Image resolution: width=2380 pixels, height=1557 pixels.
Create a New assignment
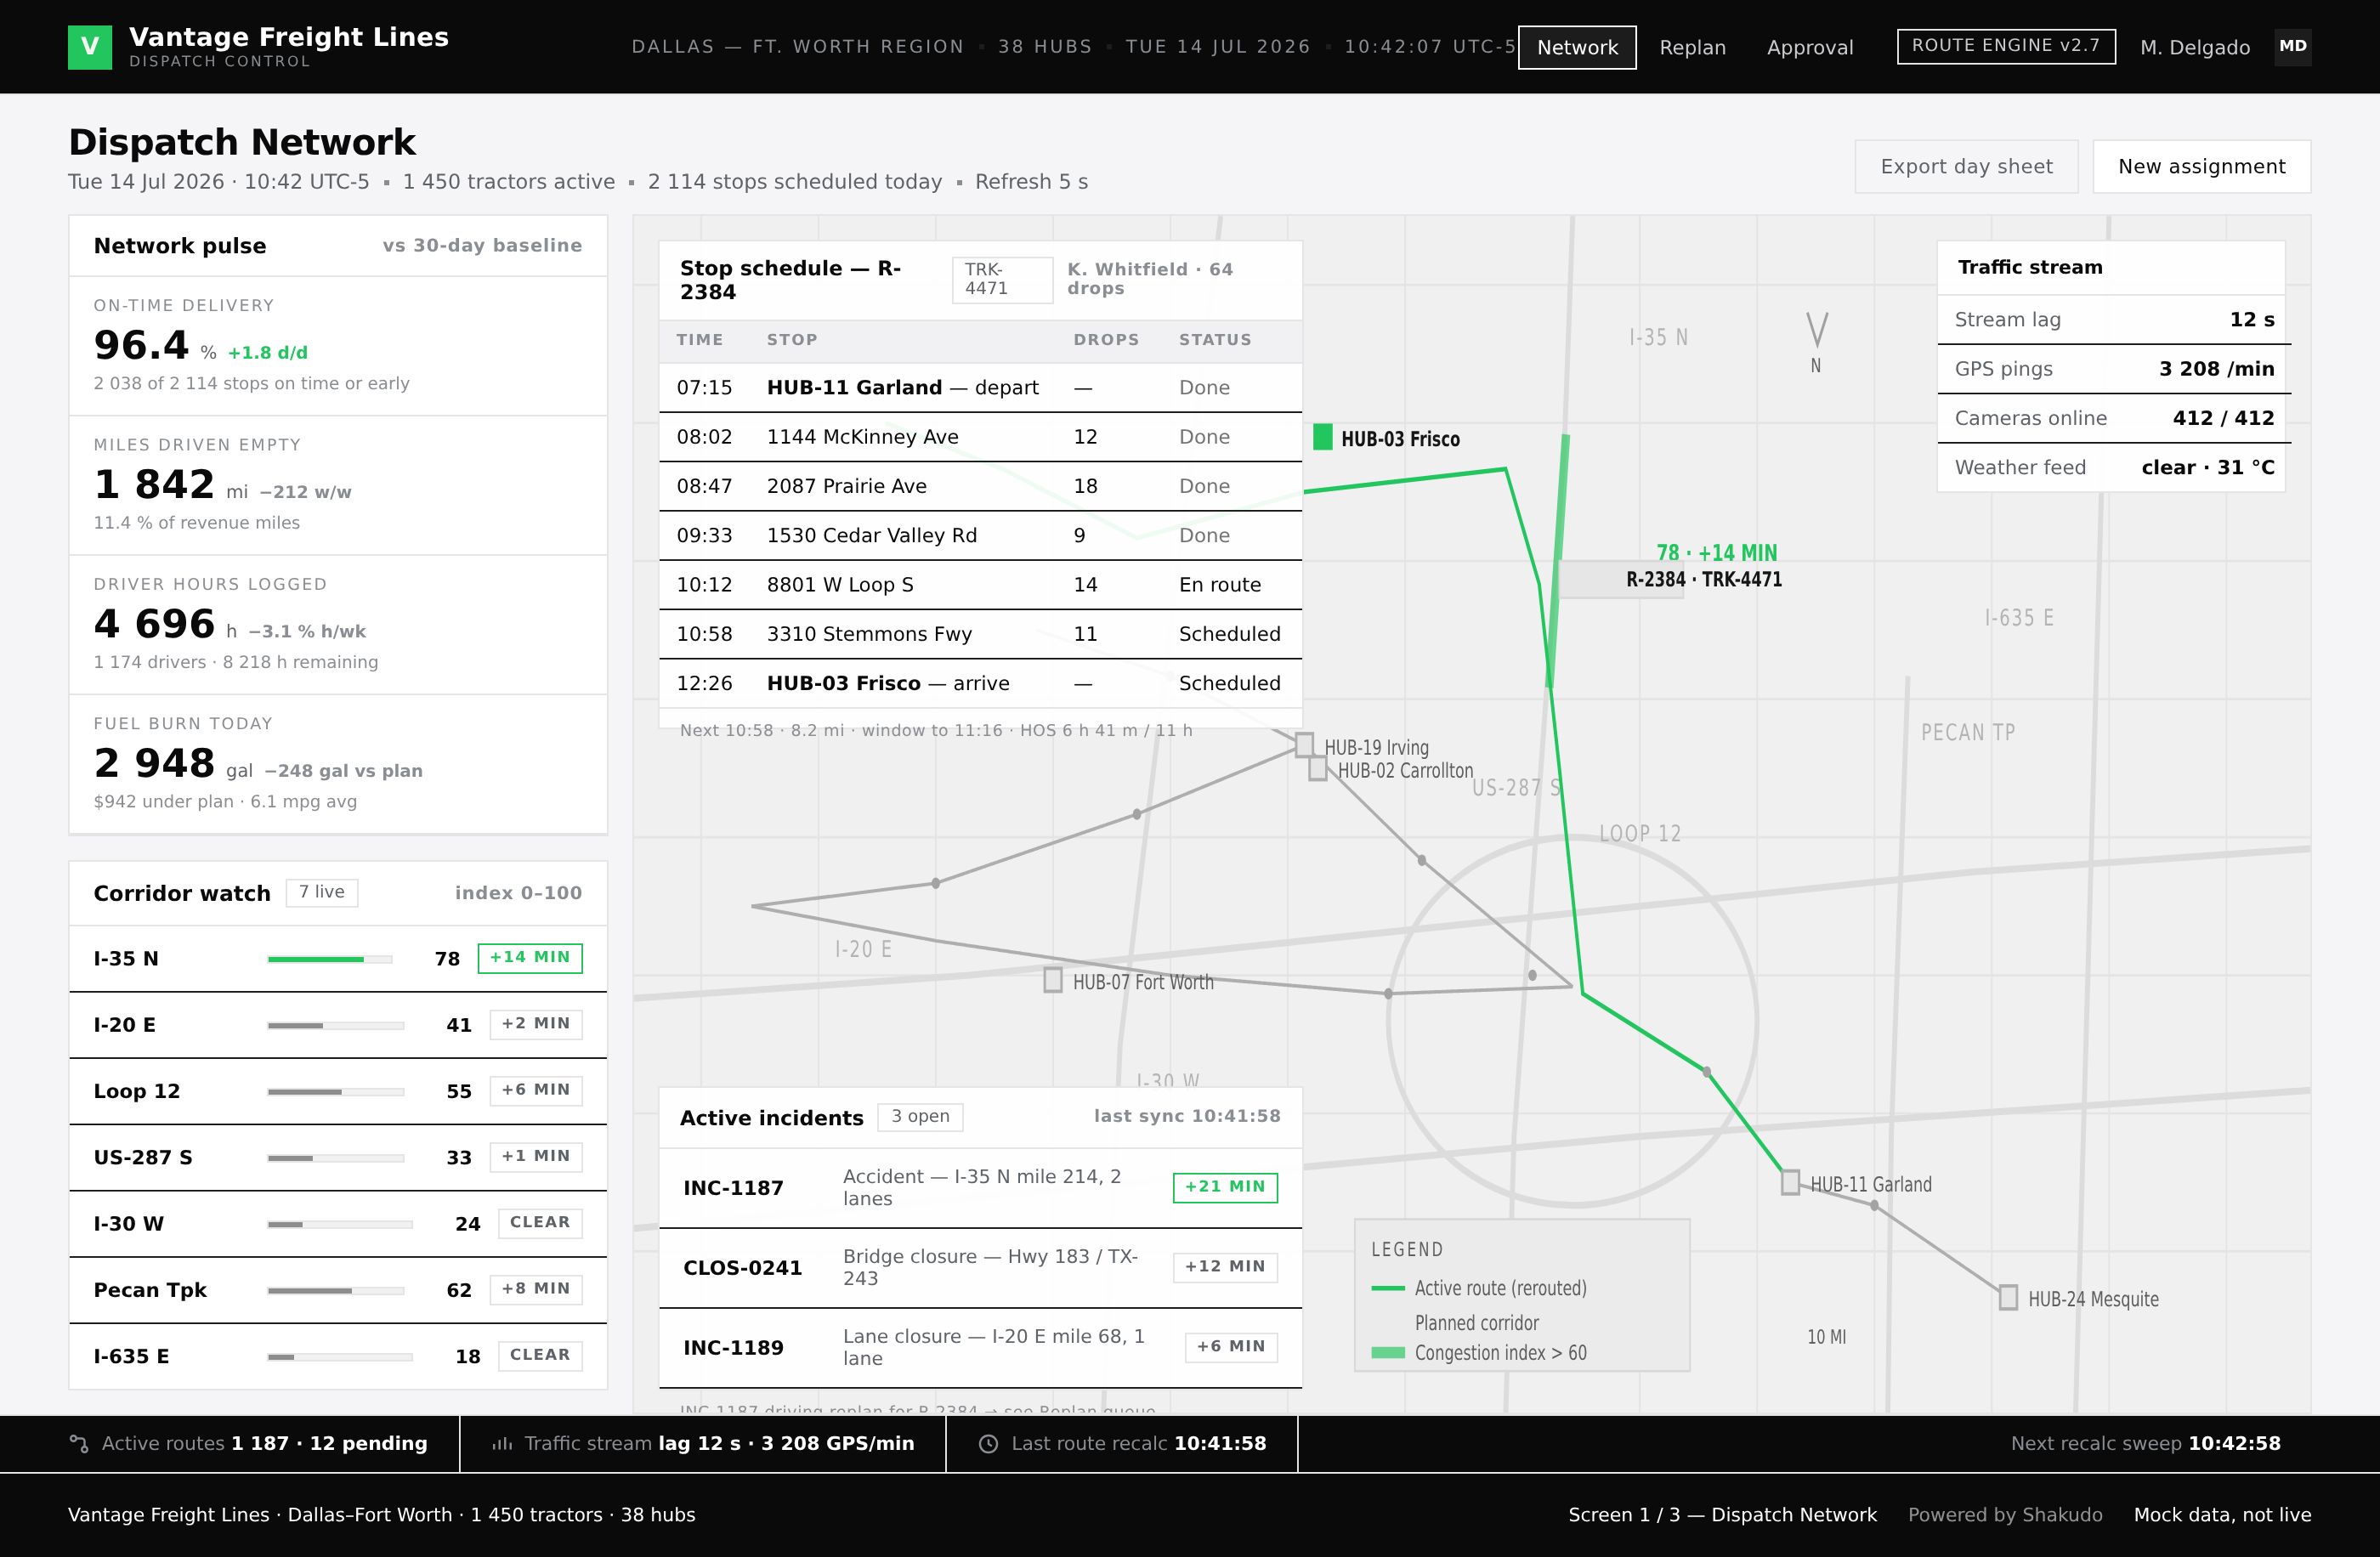pos(2201,166)
